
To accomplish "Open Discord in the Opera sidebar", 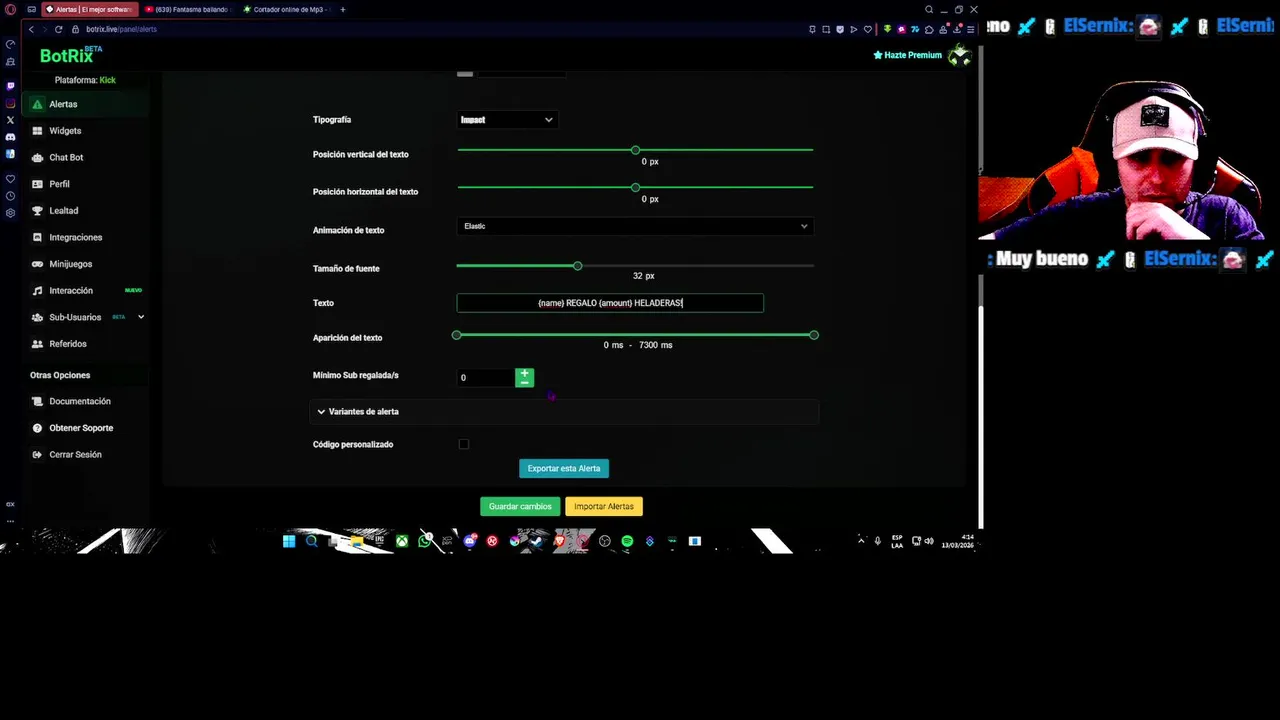I will (x=11, y=137).
